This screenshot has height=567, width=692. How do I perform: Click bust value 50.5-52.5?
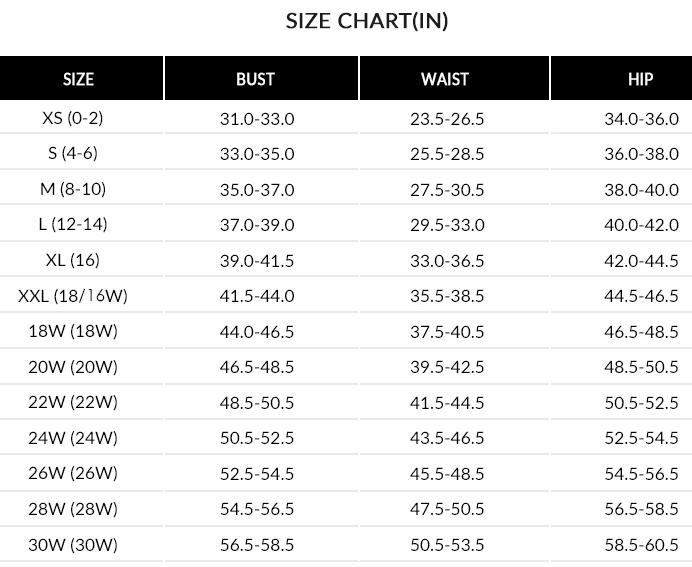(257, 438)
